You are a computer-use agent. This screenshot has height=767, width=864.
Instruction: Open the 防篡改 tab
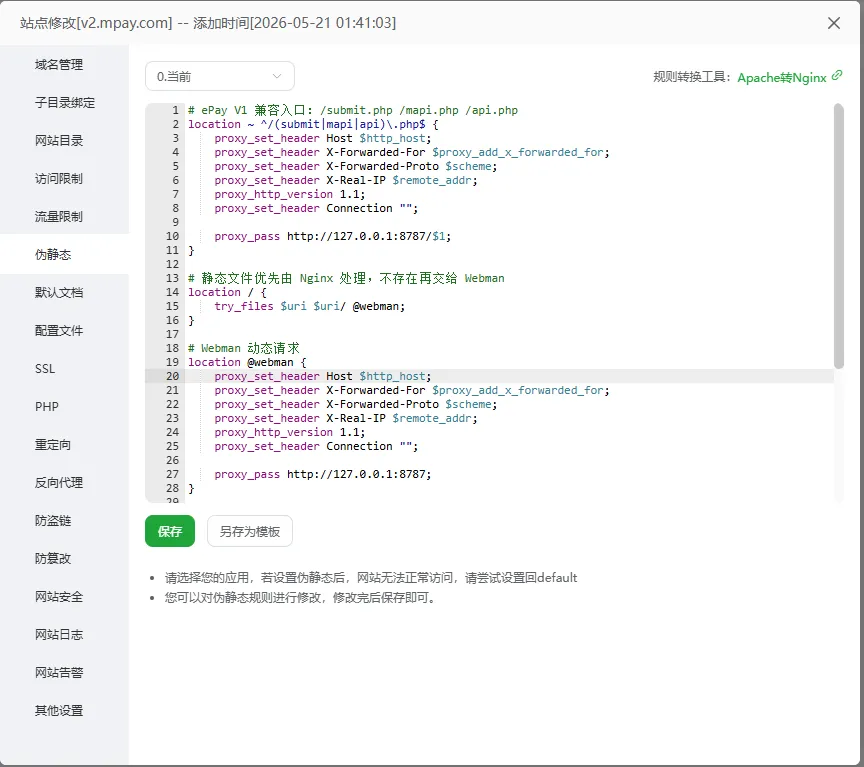53,559
